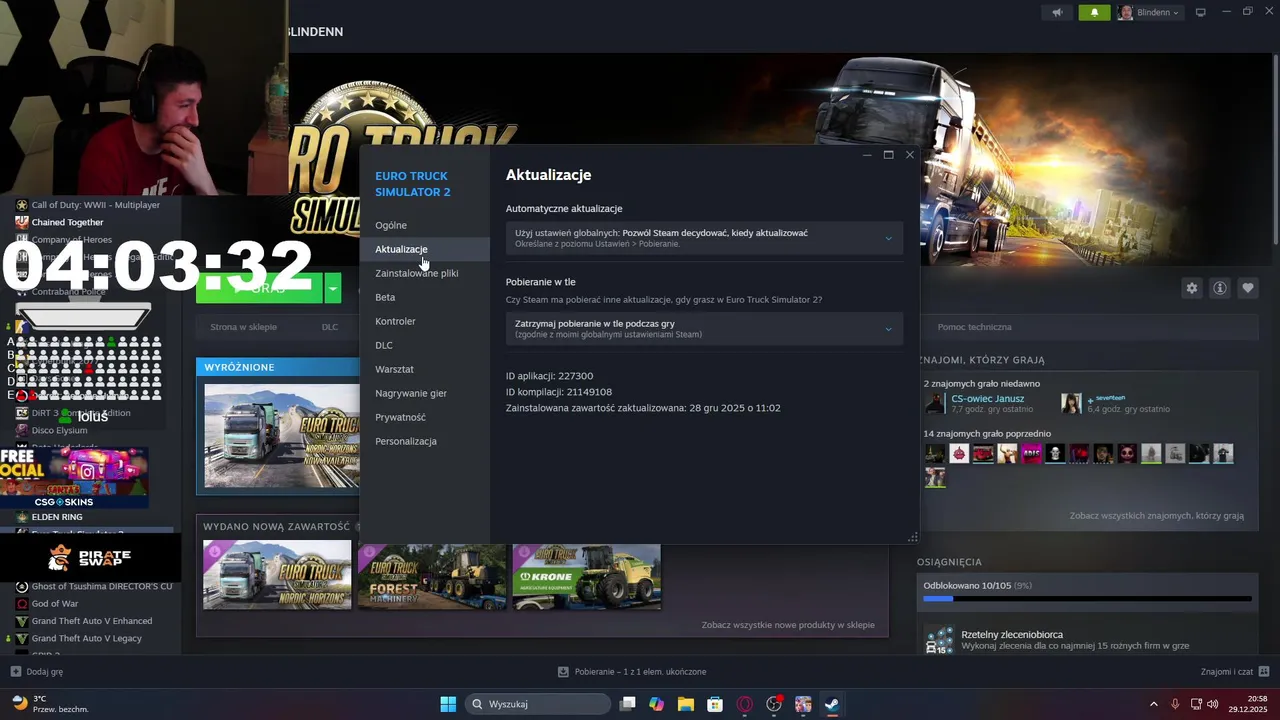Click Zobacz wszystkie nowe produkty w sklepie

coord(788,625)
